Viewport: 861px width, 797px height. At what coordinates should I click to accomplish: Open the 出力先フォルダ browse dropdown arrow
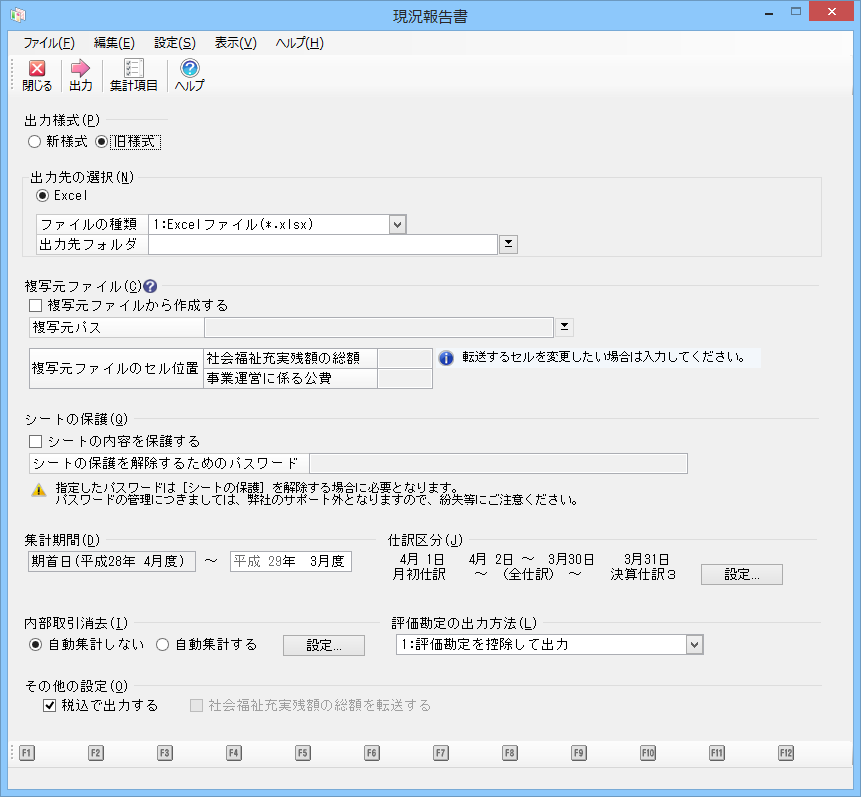(x=508, y=244)
